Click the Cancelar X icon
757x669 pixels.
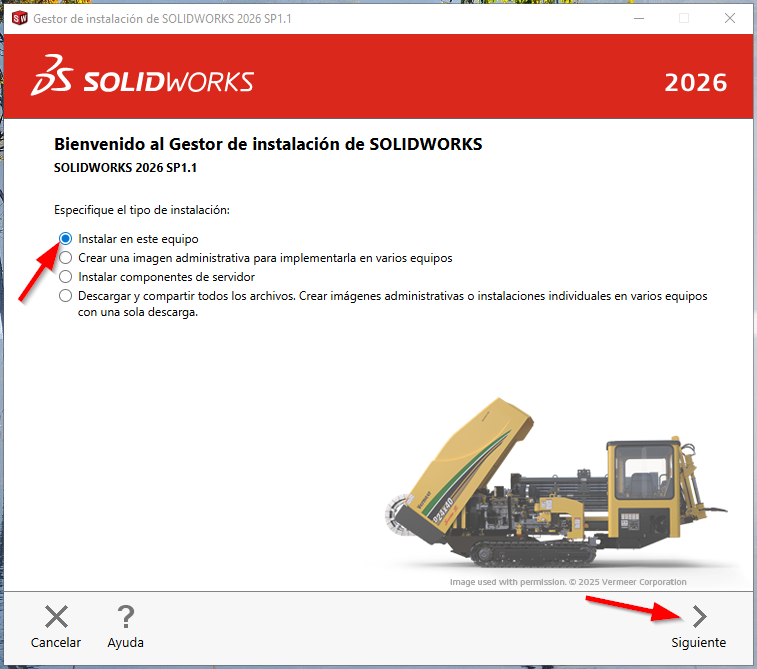click(56, 617)
